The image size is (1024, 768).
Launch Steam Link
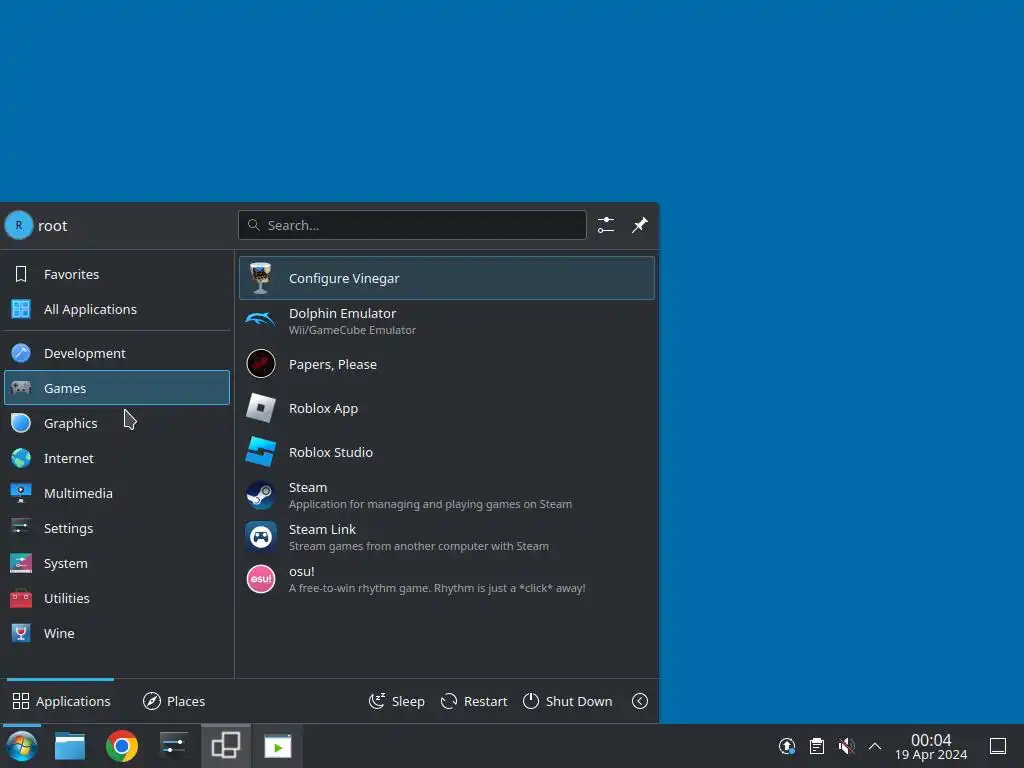pos(447,537)
